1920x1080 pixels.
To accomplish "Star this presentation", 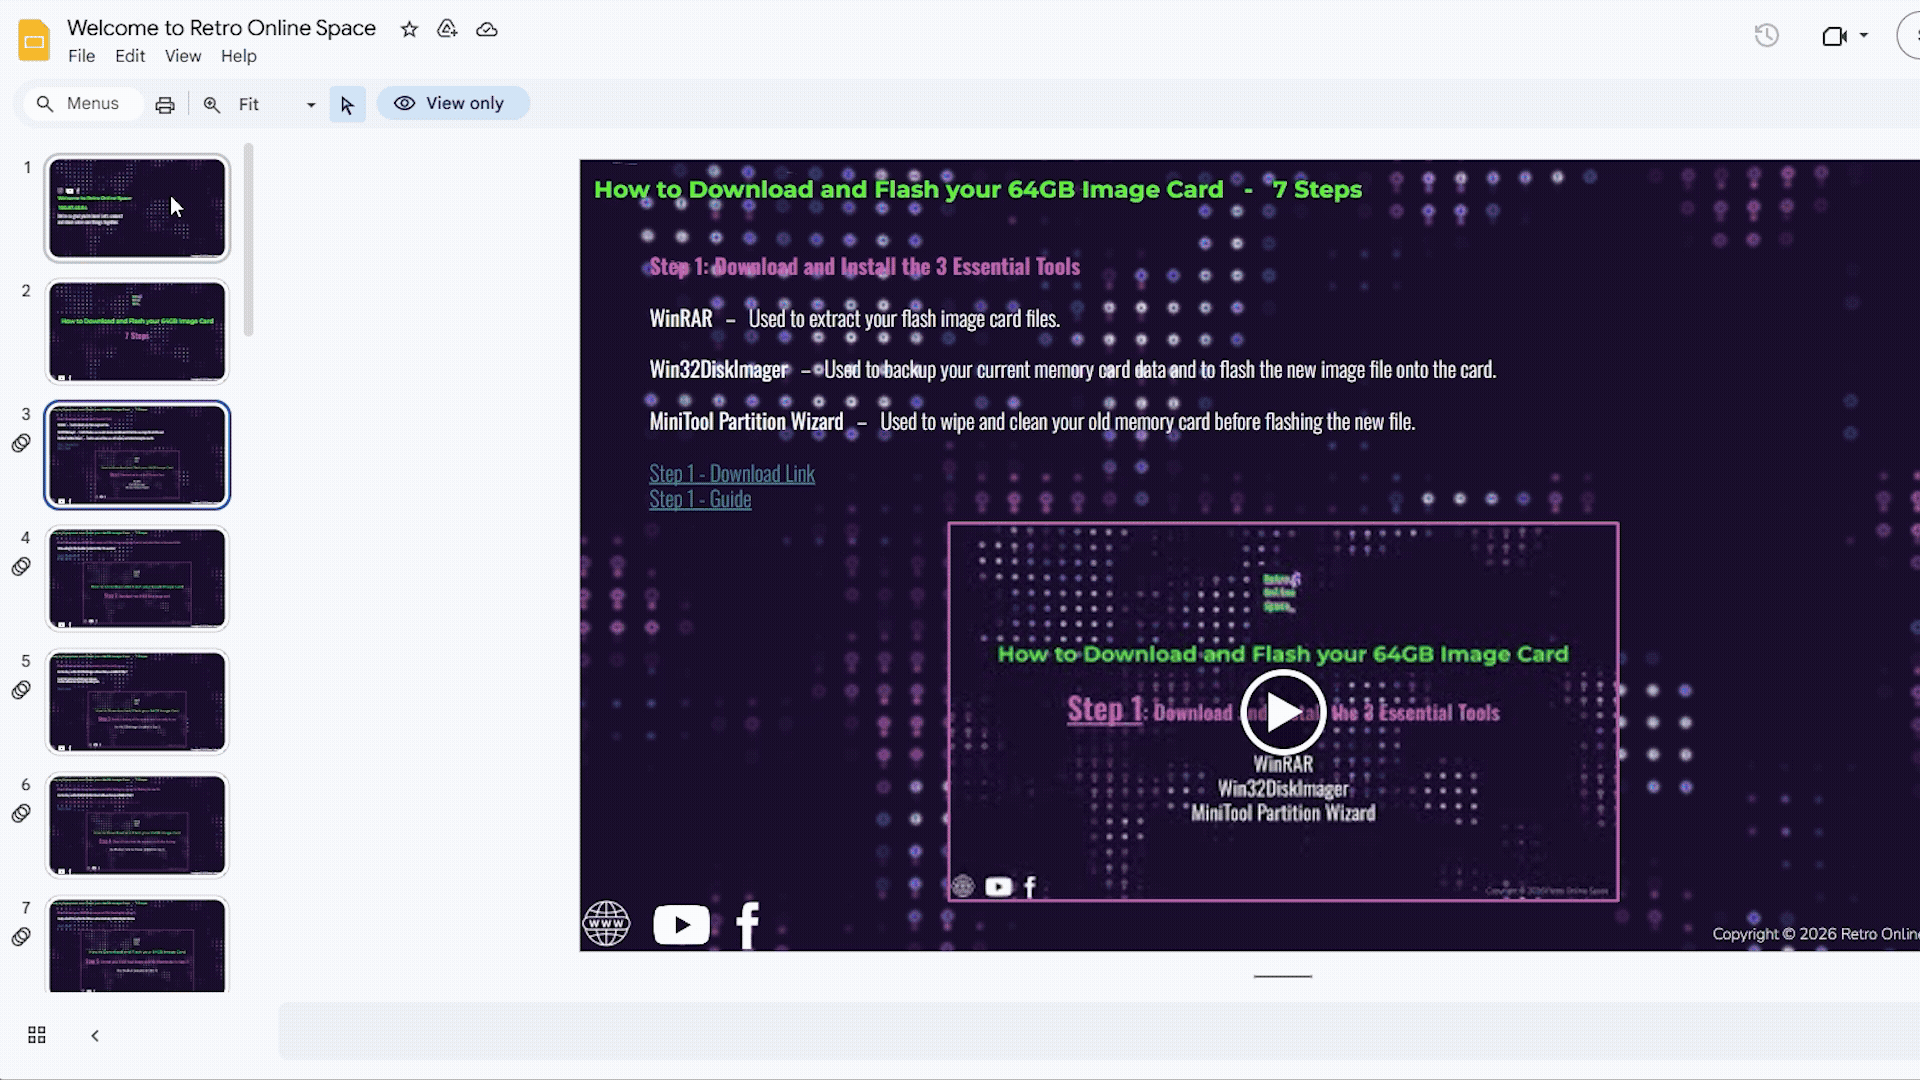I will tap(409, 29).
